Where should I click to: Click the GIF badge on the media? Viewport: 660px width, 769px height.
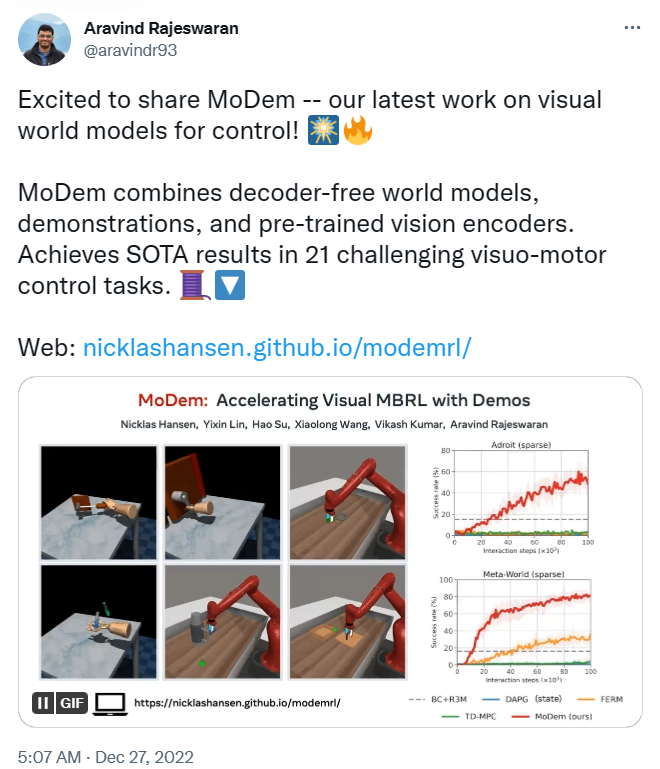tap(72, 702)
